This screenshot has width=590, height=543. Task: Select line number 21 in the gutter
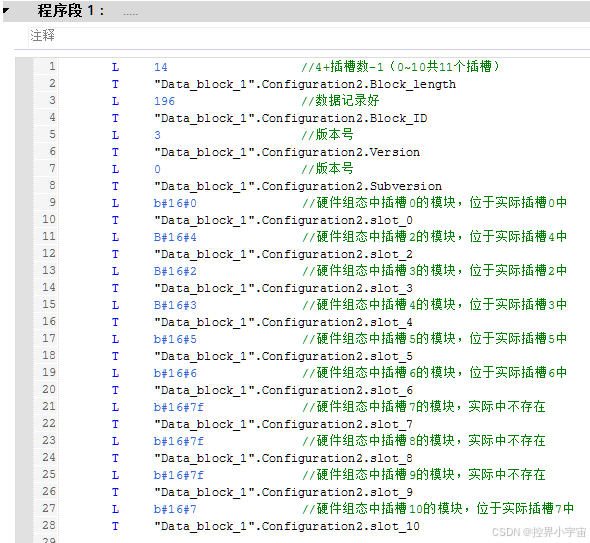click(49, 406)
